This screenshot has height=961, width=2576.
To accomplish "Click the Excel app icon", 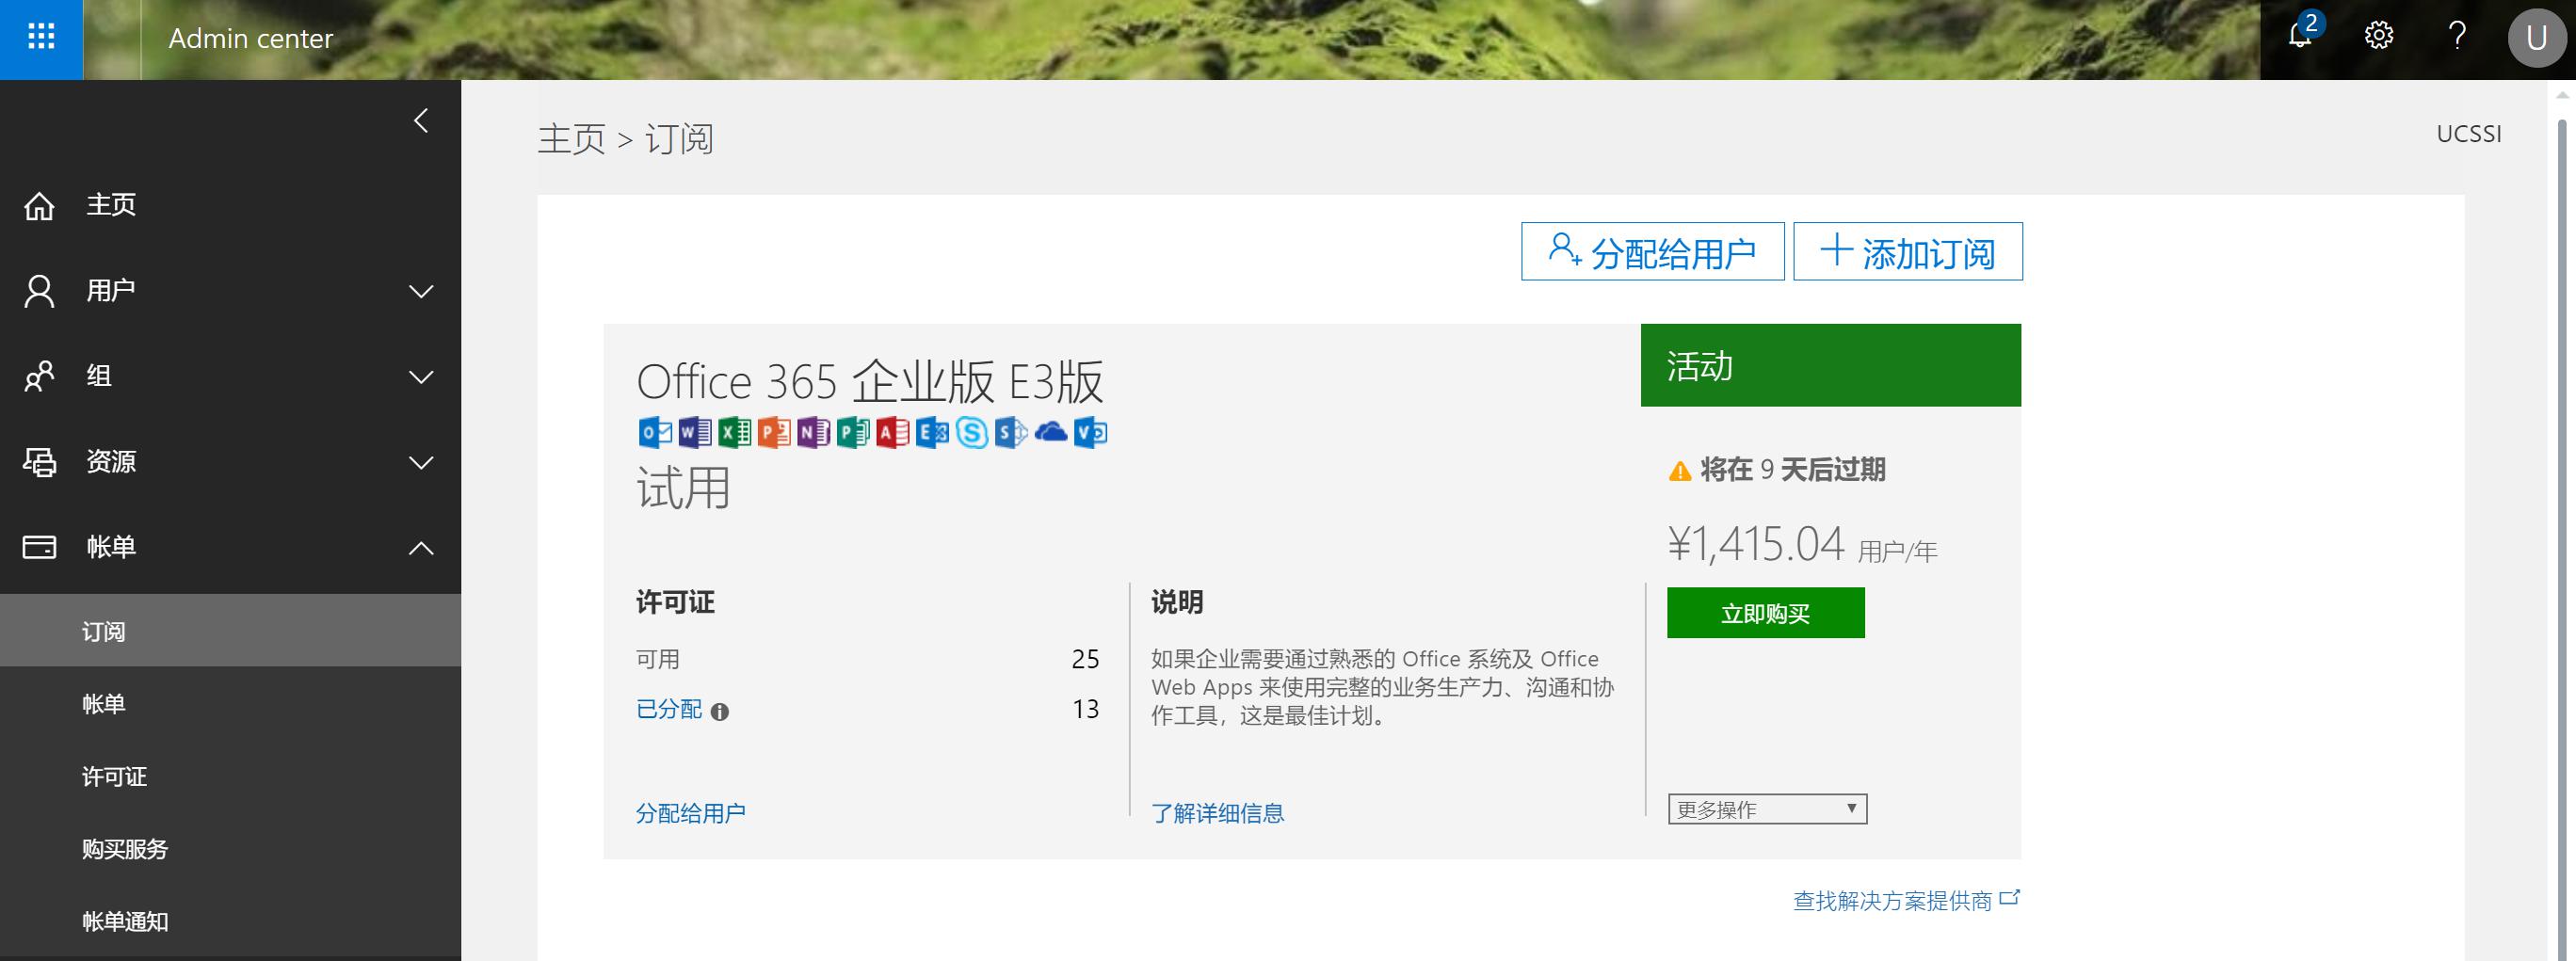I will [x=734, y=432].
